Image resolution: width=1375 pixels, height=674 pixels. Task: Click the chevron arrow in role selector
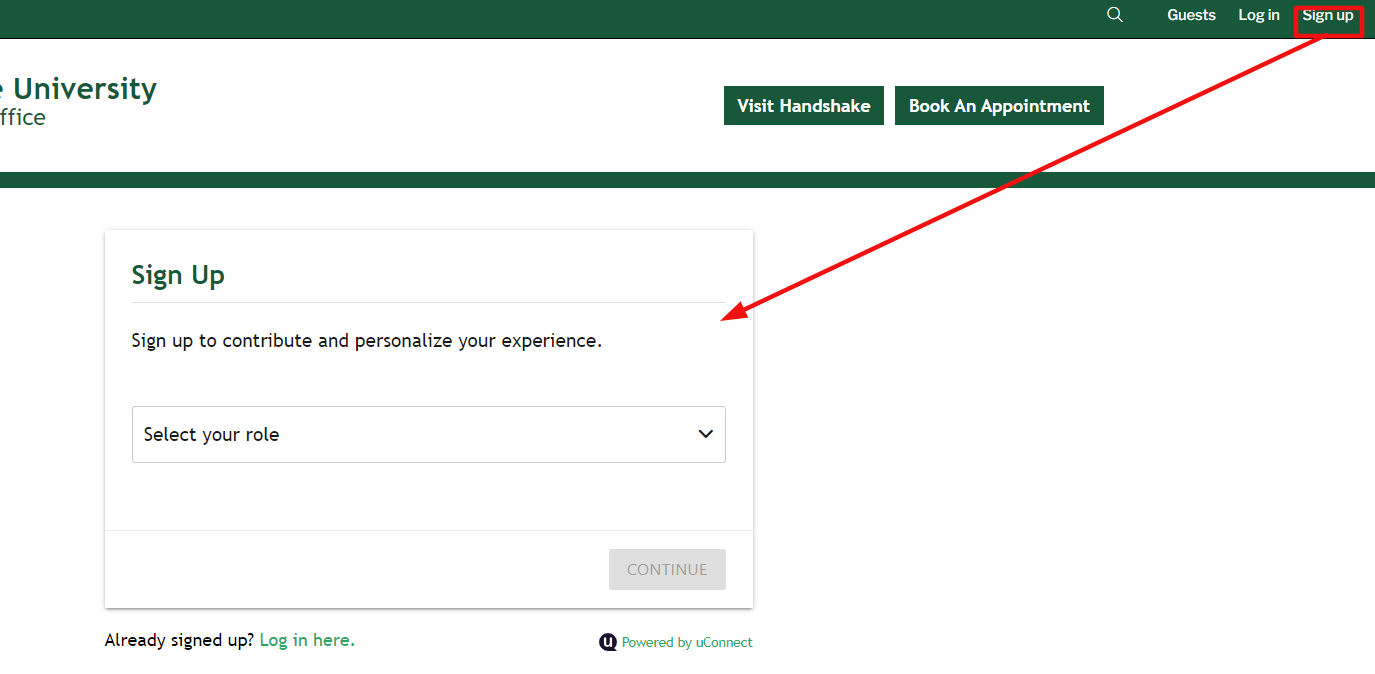[706, 434]
